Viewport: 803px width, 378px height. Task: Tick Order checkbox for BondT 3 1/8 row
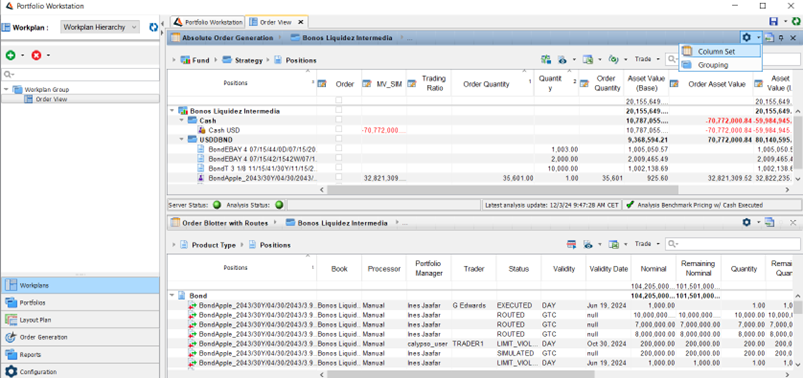(339, 167)
